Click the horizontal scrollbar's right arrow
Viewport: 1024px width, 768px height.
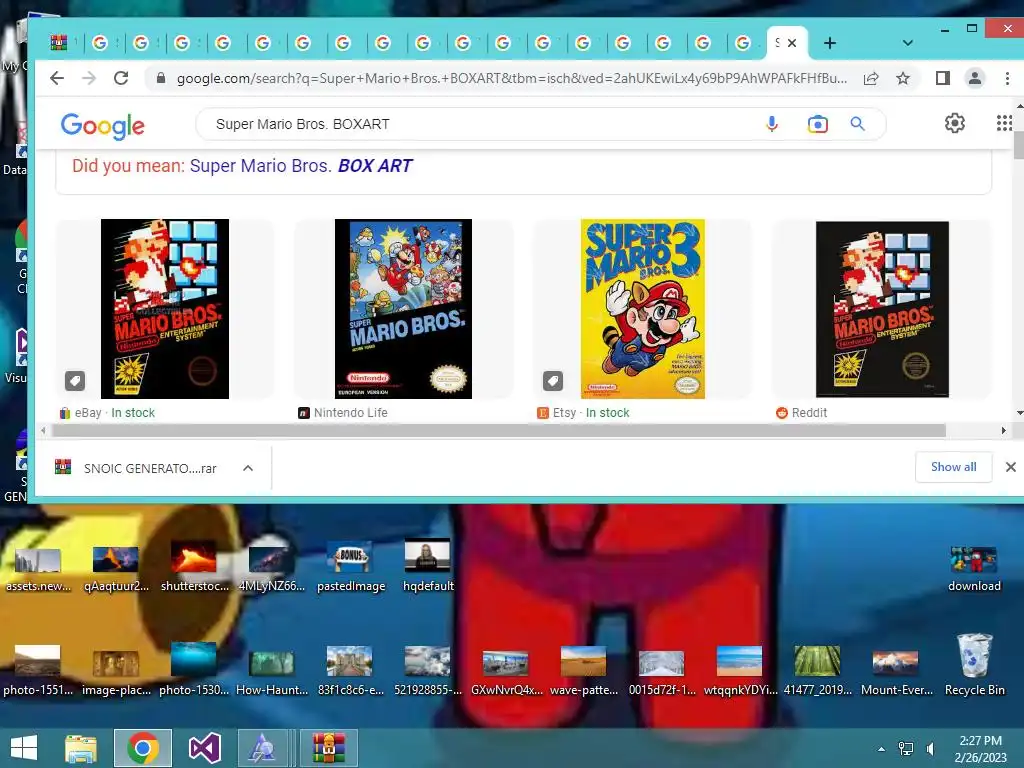(1004, 430)
